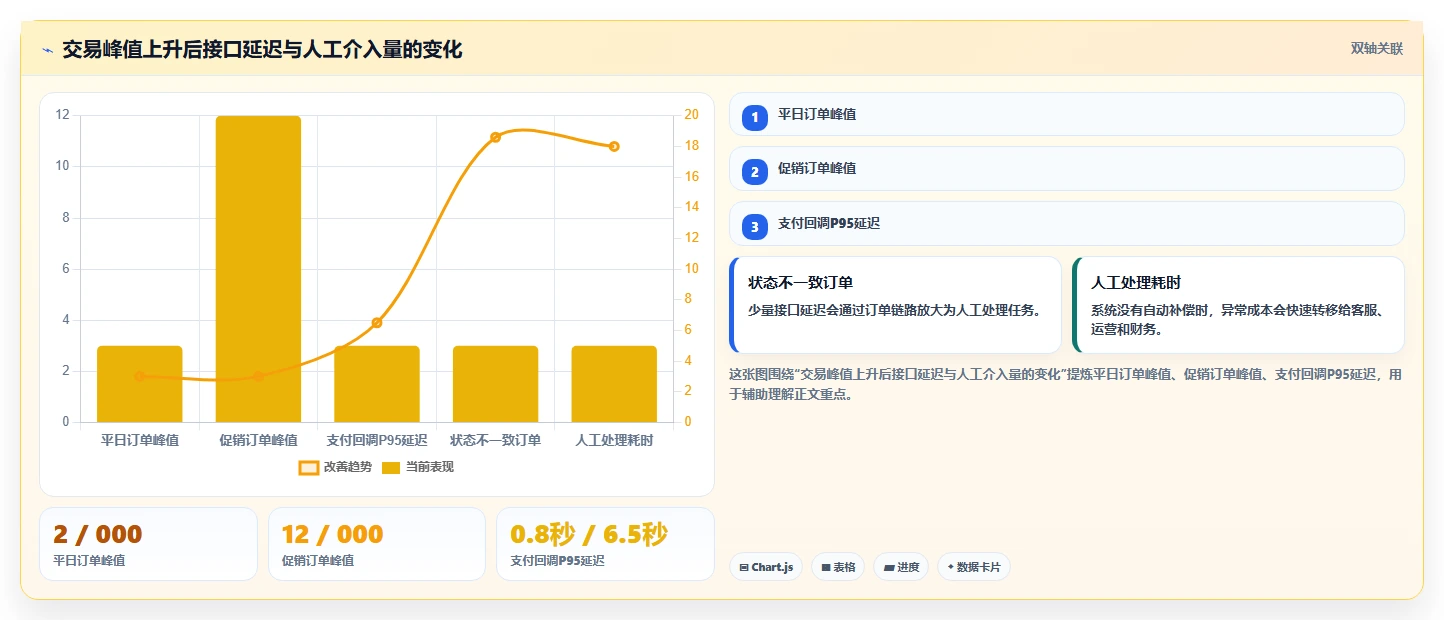Click the 数据卡片 tag
This screenshot has width=1444, height=620.
pyautogui.click(x=973, y=567)
